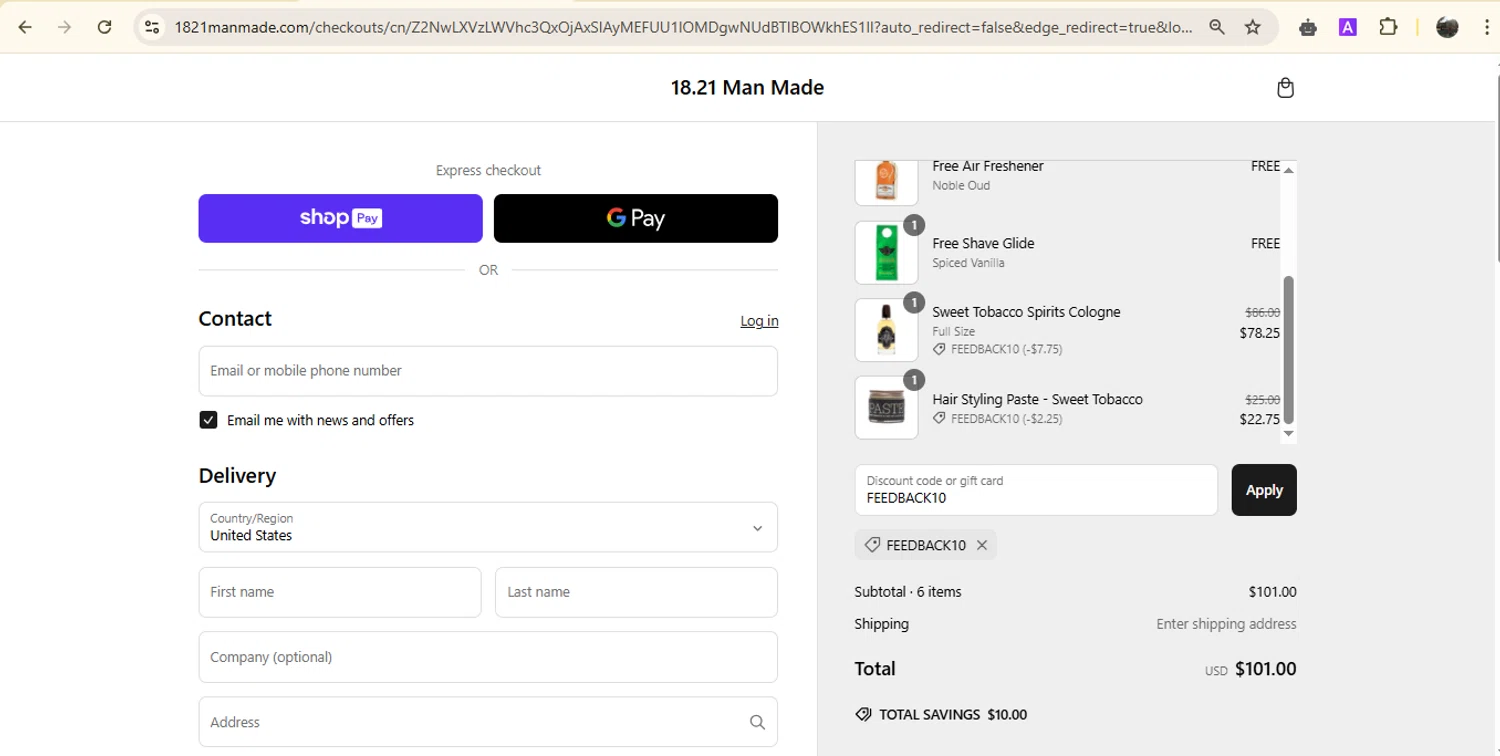Click the Log in link

(x=759, y=321)
